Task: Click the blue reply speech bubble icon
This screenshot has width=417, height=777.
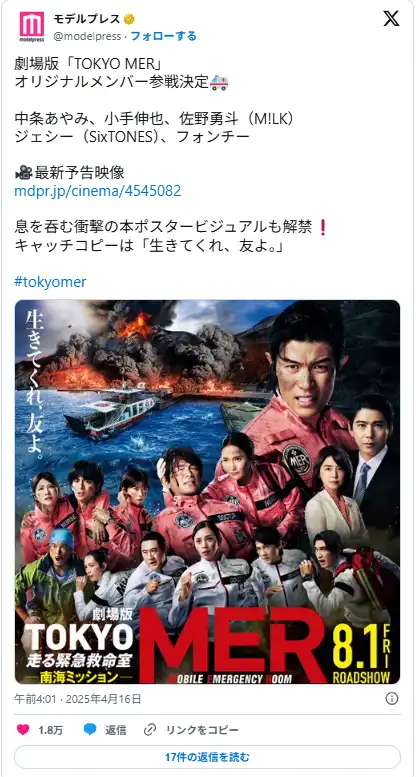Action: [90, 729]
